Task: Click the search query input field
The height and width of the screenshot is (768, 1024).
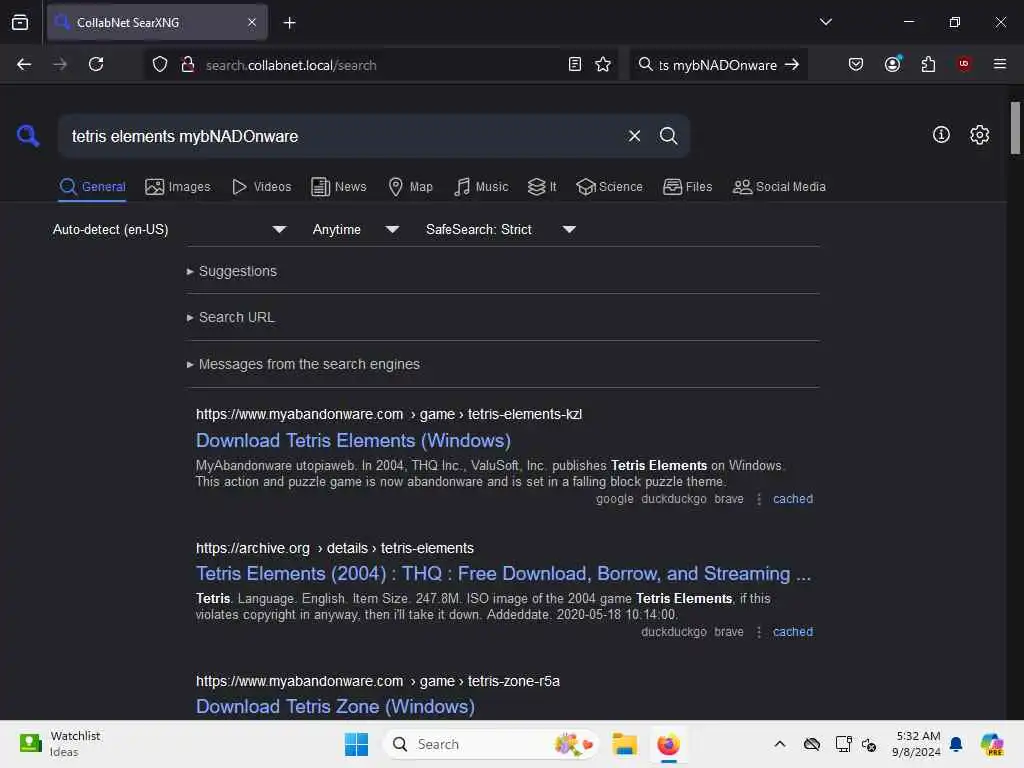Action: pyautogui.click(x=340, y=136)
